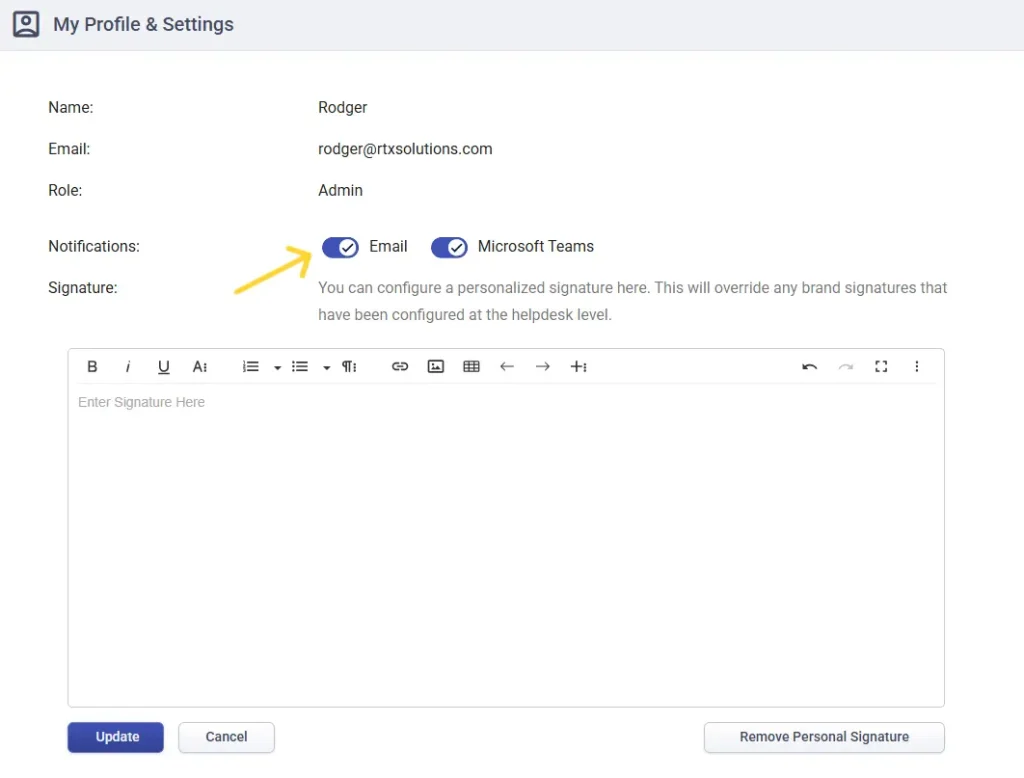1024x778 pixels.
Task: Undo the last signature edit
Action: tap(809, 367)
